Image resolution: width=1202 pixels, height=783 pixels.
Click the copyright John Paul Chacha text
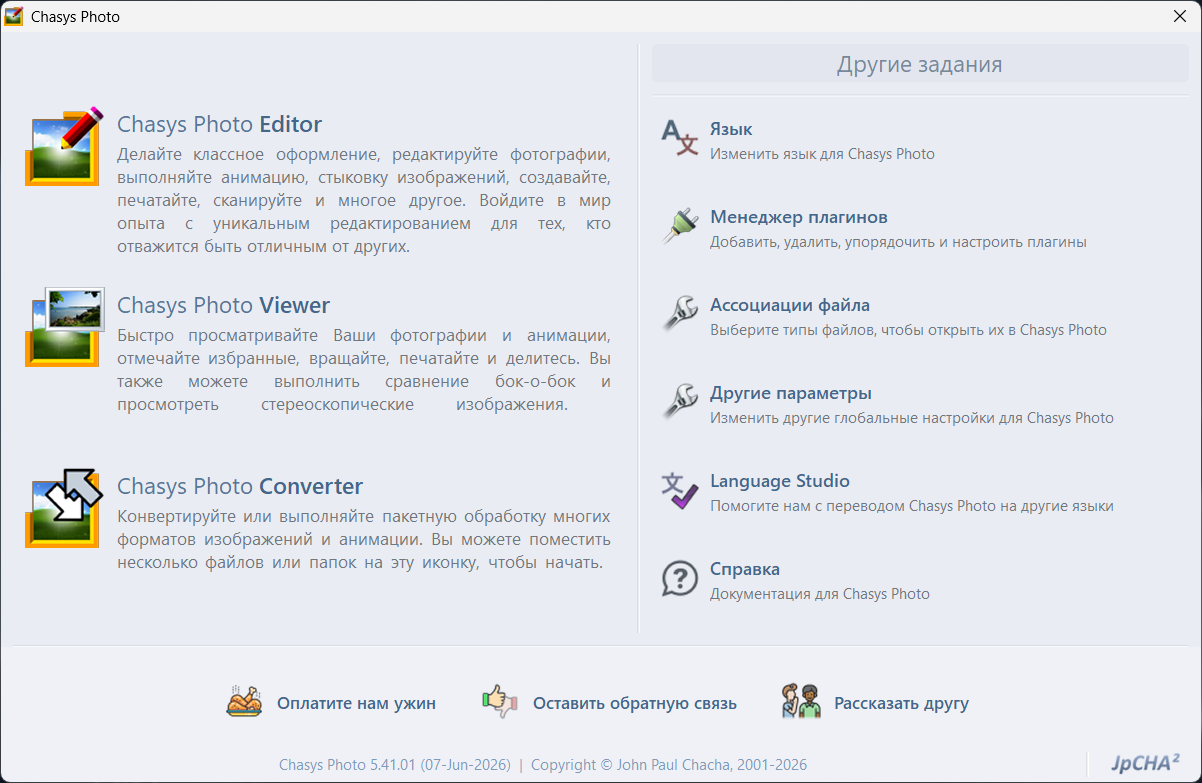click(x=669, y=765)
